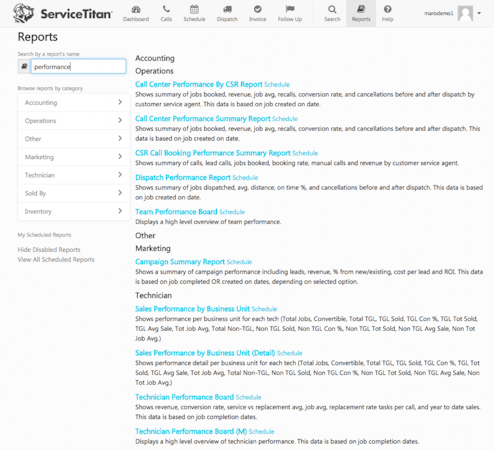The width and height of the screenshot is (494, 450).
Task: Select the Technician category label
Action: pyautogui.click(x=40, y=175)
